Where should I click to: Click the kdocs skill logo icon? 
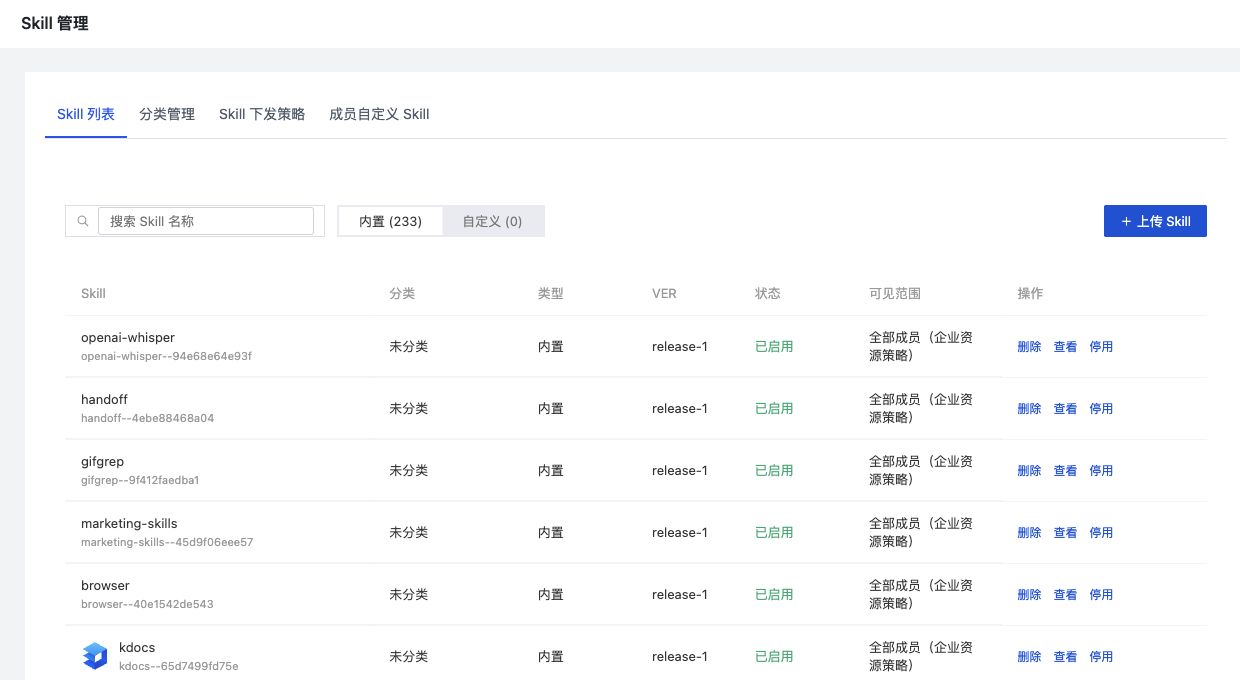click(94, 656)
